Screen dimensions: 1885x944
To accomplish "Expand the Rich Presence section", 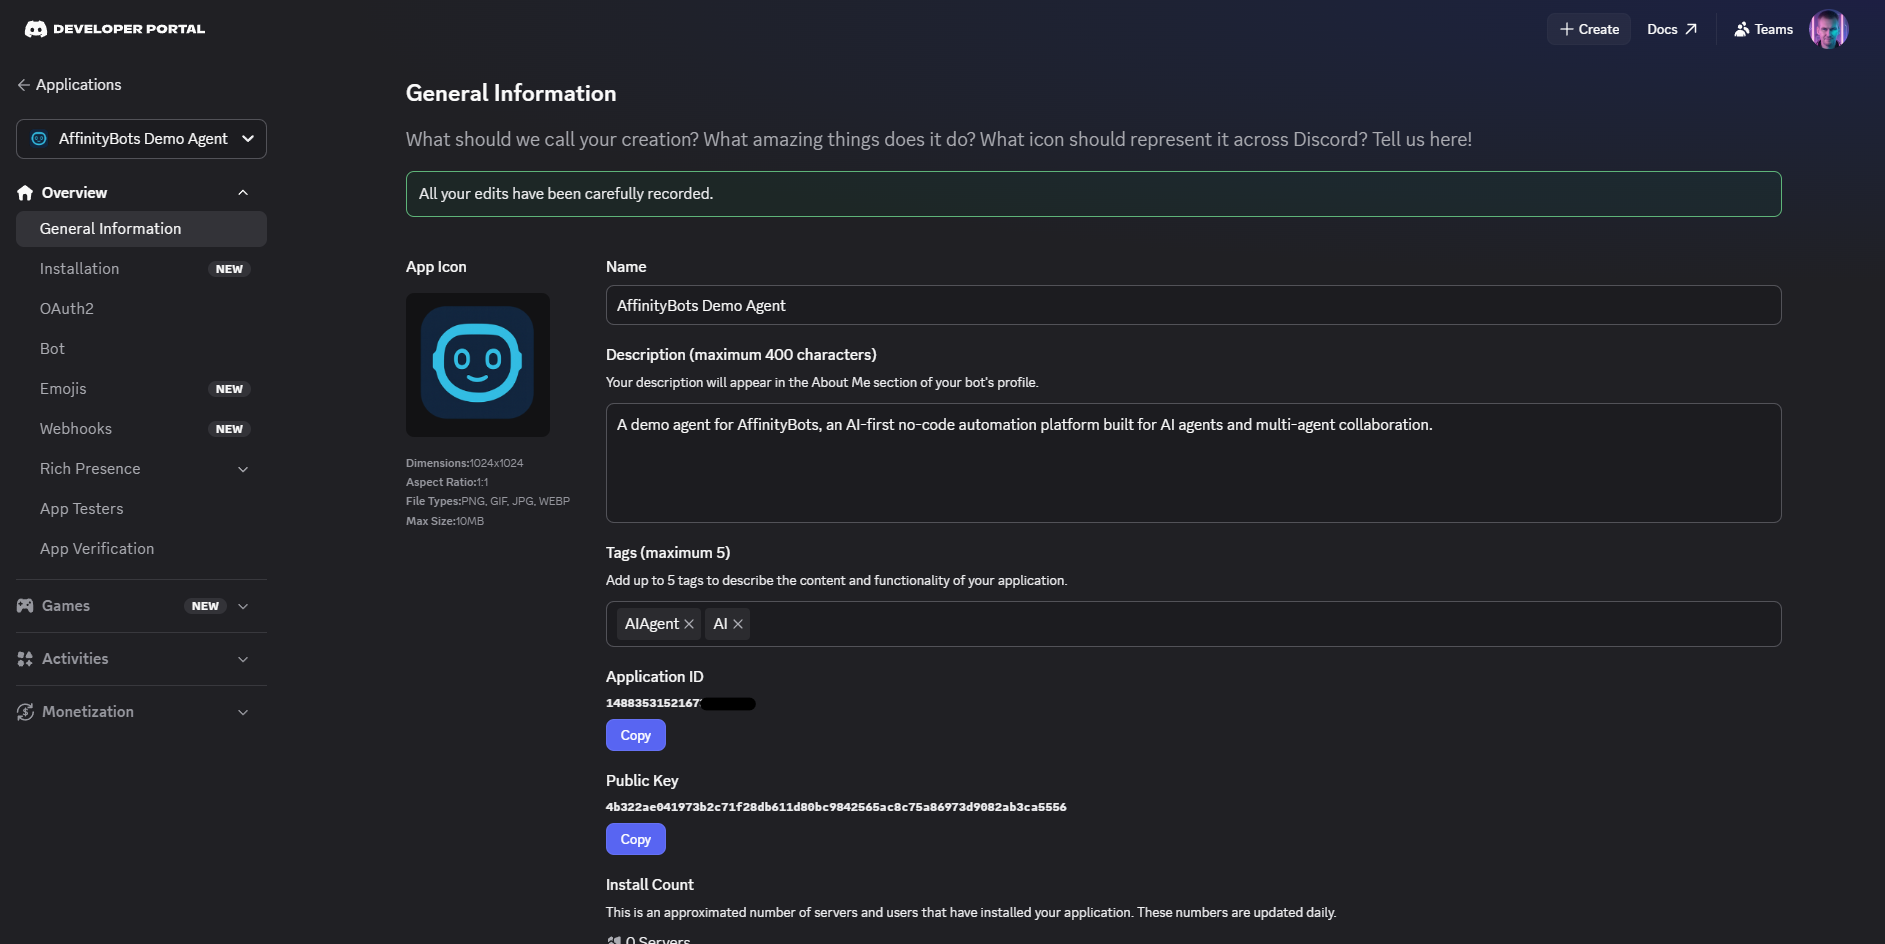I will [x=243, y=468].
